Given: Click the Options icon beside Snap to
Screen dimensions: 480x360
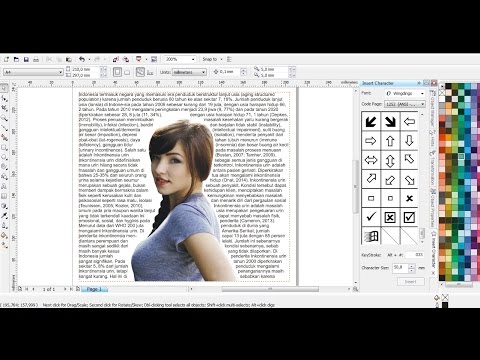Looking at the screenshot, I should click(x=229, y=59).
